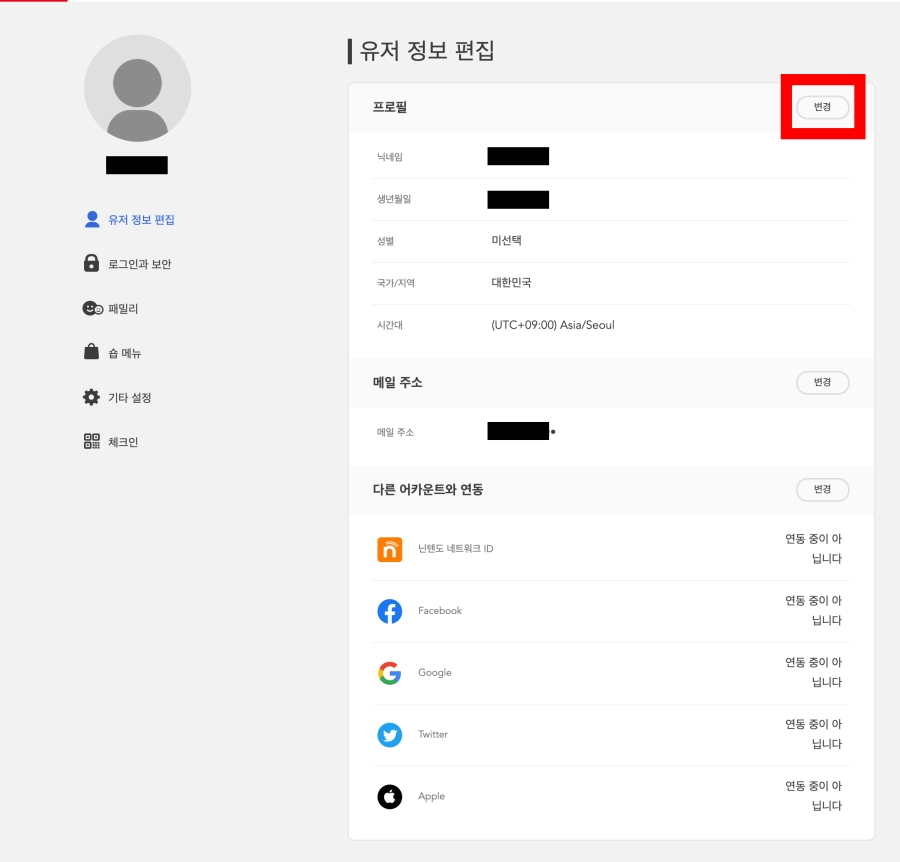Screen dimensions: 900x862
Task: Click the shopping bag icon for 숍 메뉴
Action: tap(92, 352)
